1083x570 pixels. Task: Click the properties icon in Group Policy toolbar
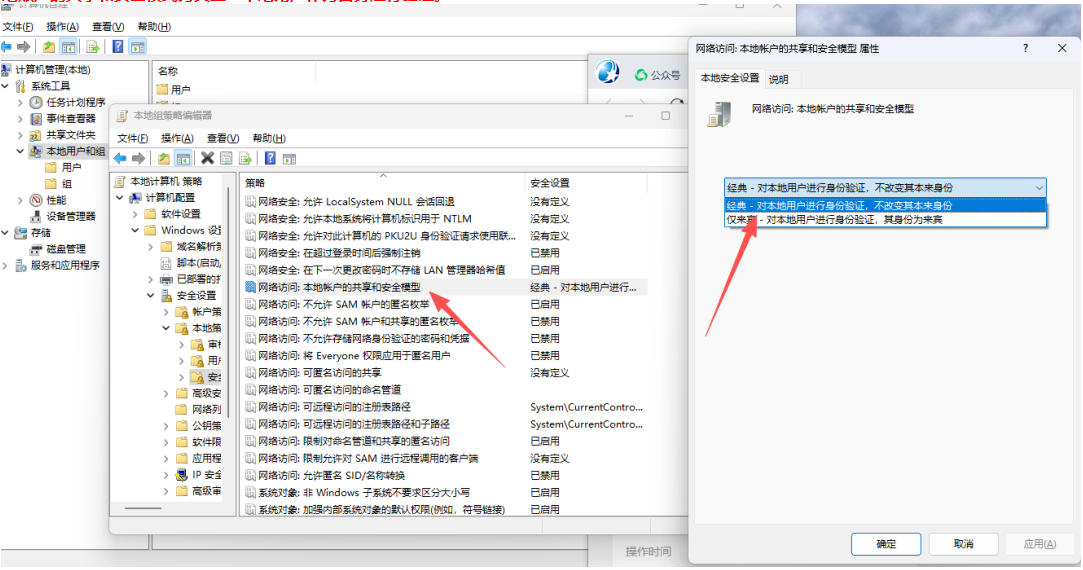pos(226,158)
